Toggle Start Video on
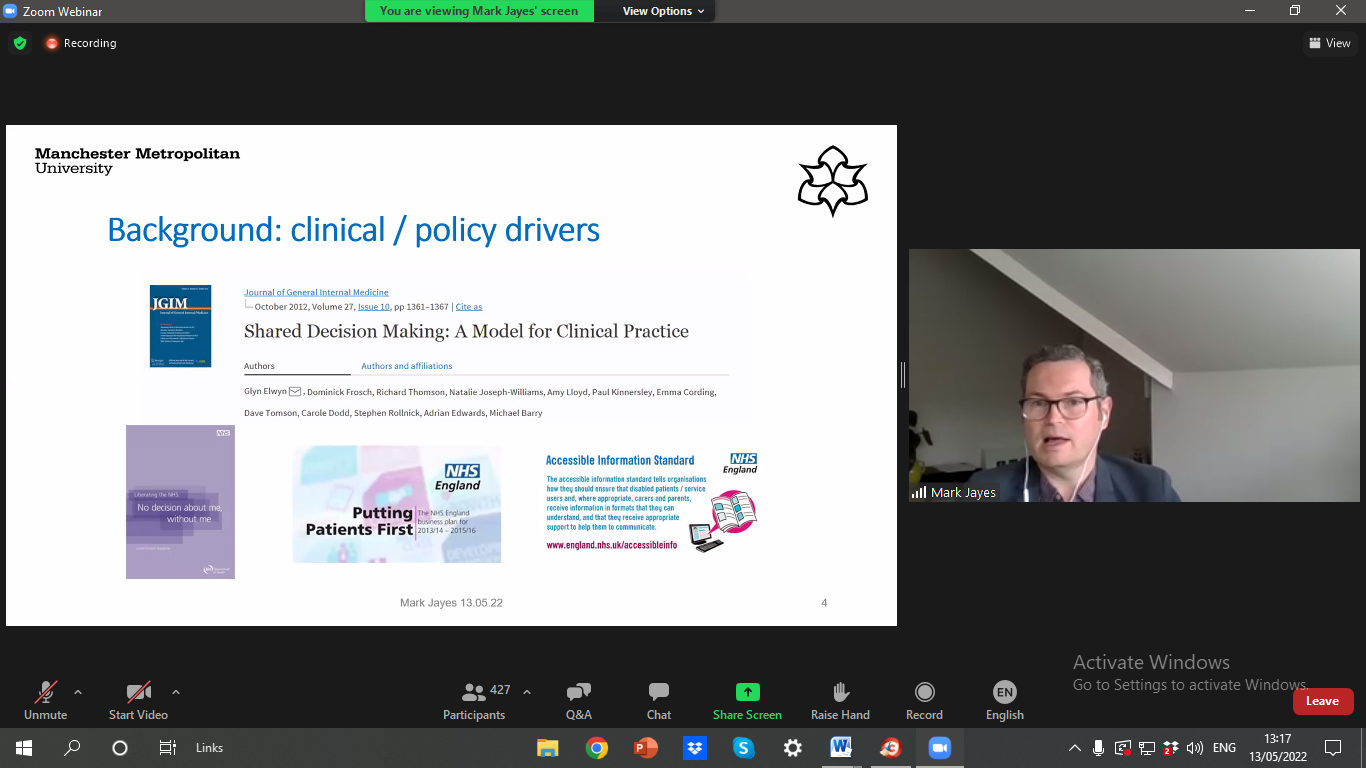Image resolution: width=1366 pixels, height=768 pixels. pos(138,700)
